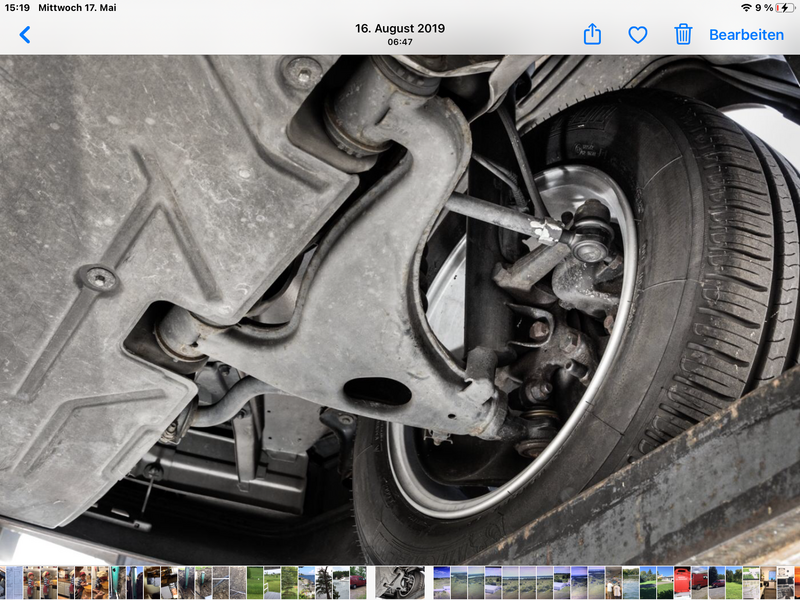Go back using the blue chevron

tap(25, 35)
